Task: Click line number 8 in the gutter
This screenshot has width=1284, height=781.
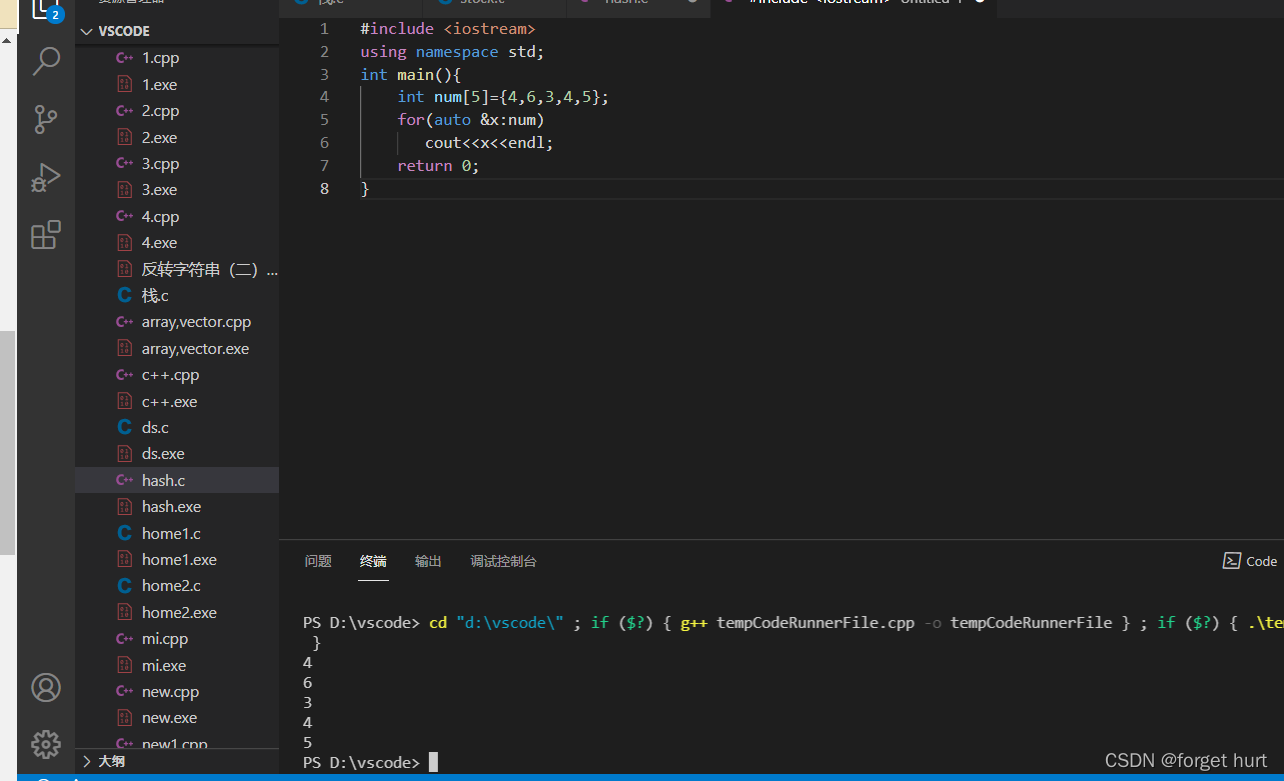Action: click(x=324, y=189)
